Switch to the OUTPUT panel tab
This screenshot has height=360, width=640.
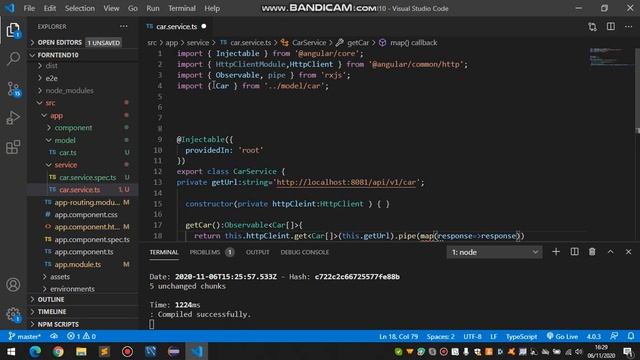(257, 252)
